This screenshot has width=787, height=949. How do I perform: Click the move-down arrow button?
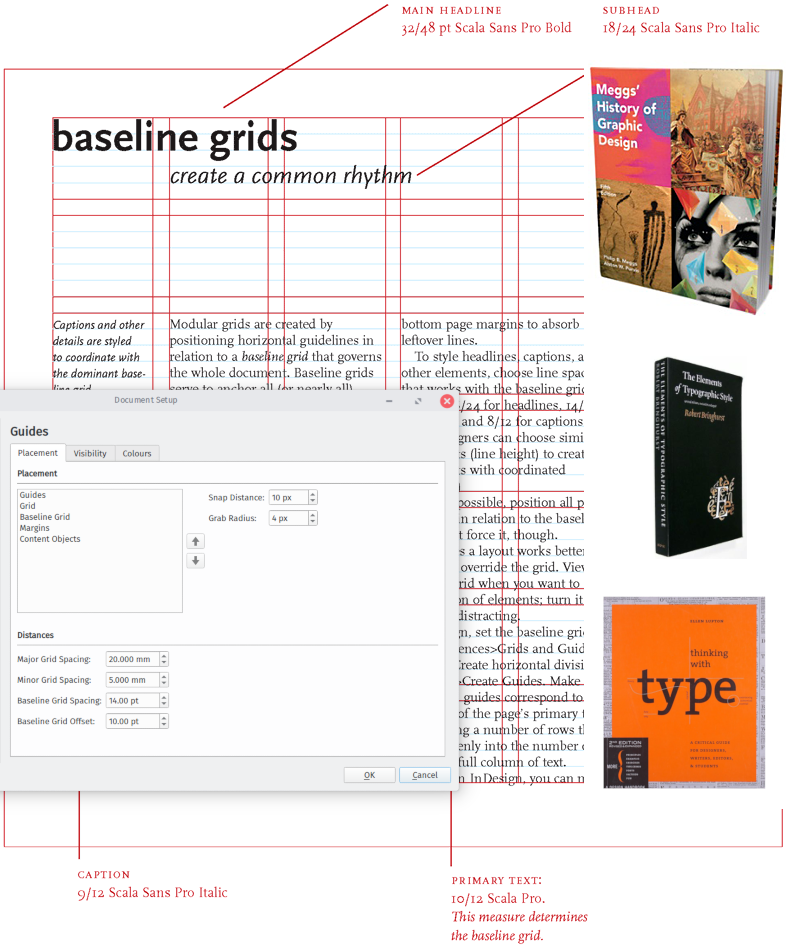pyautogui.click(x=196, y=561)
